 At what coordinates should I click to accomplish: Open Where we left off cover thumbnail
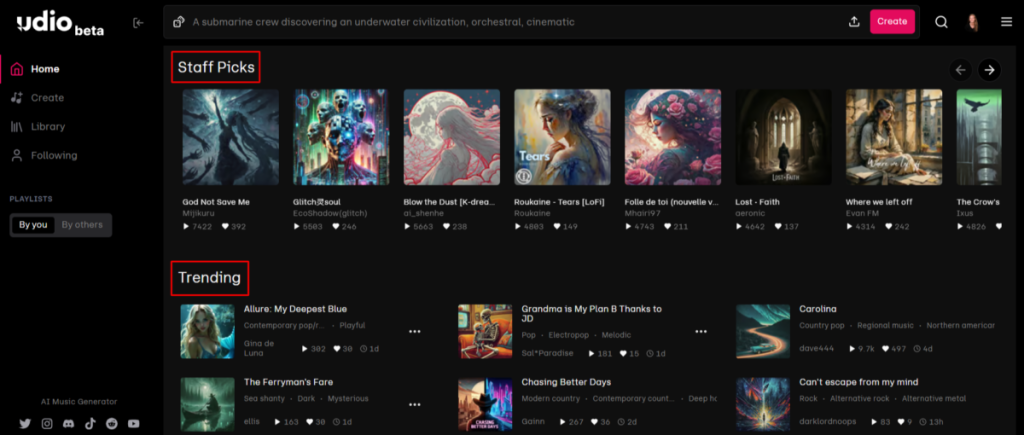pos(894,137)
